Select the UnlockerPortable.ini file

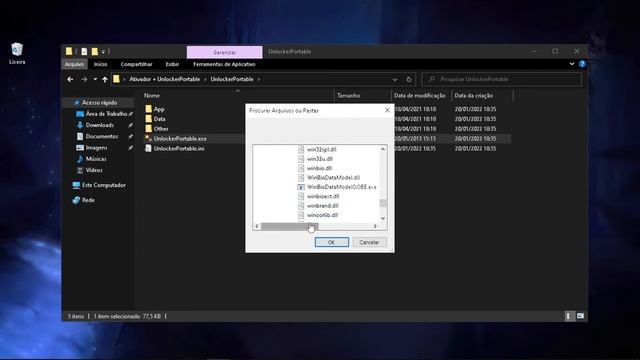[179, 148]
